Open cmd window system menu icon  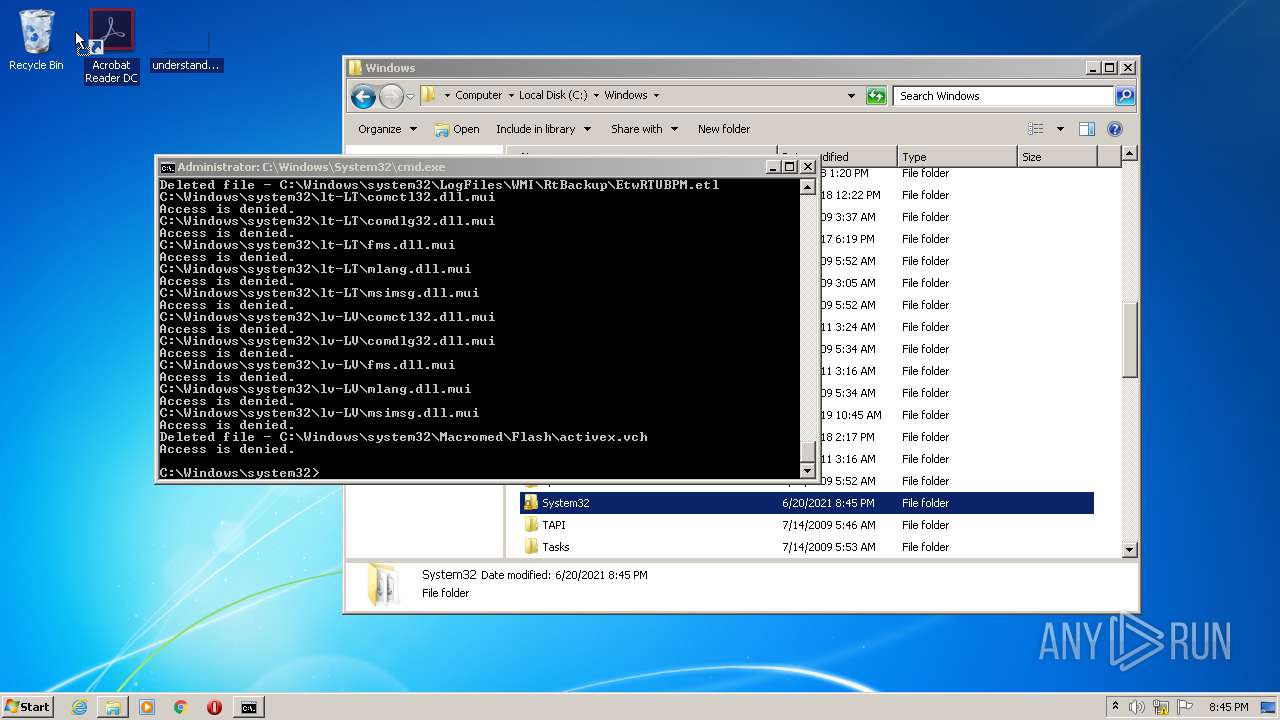[167, 167]
